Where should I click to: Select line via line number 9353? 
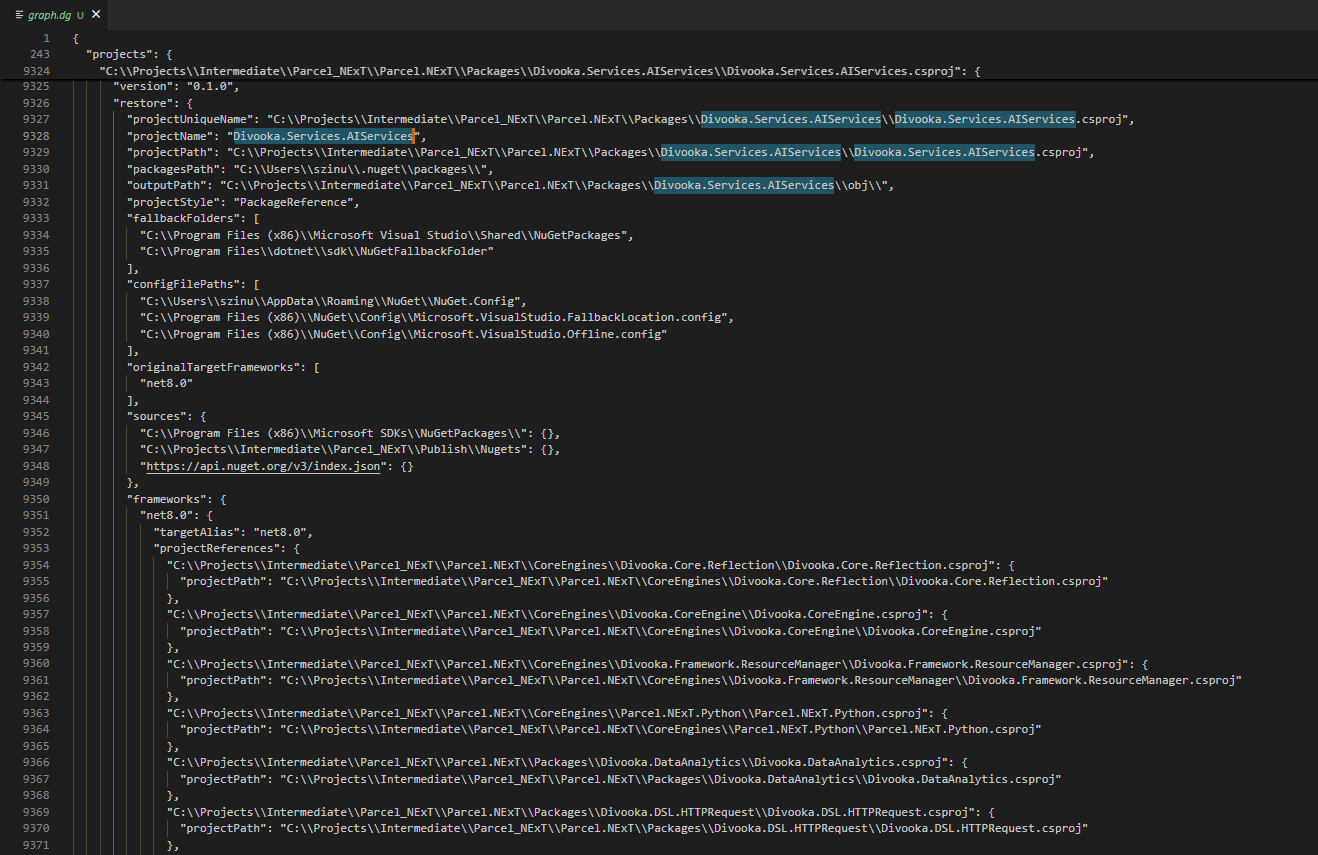pyautogui.click(x=36, y=548)
